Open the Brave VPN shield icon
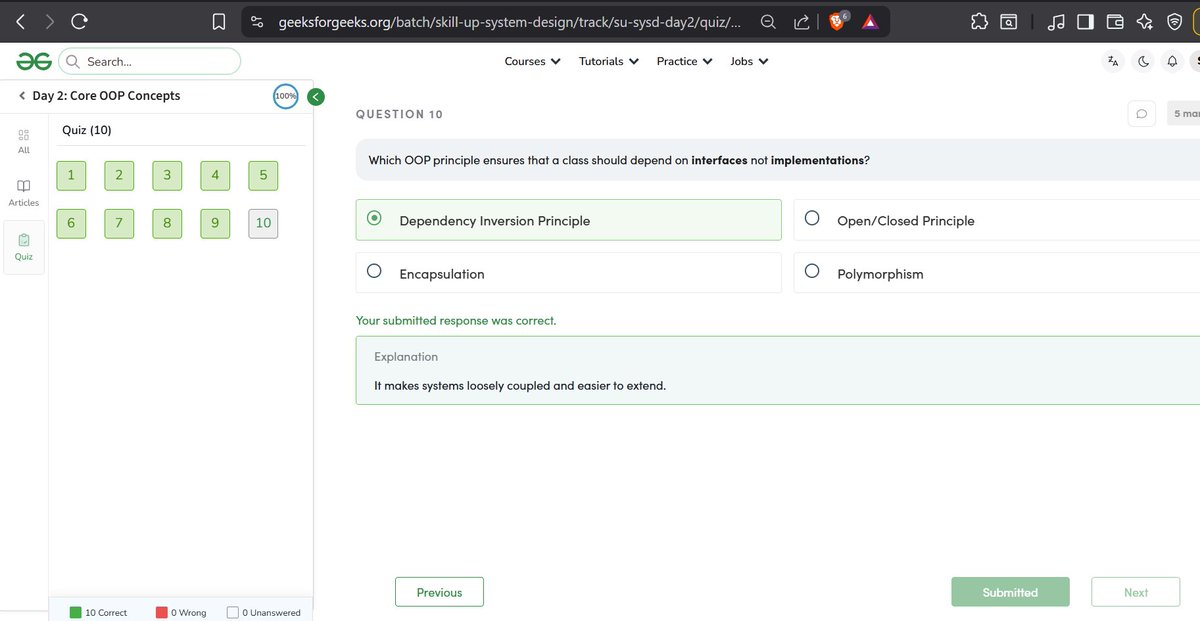The height and width of the screenshot is (621, 1200). [1175, 21]
